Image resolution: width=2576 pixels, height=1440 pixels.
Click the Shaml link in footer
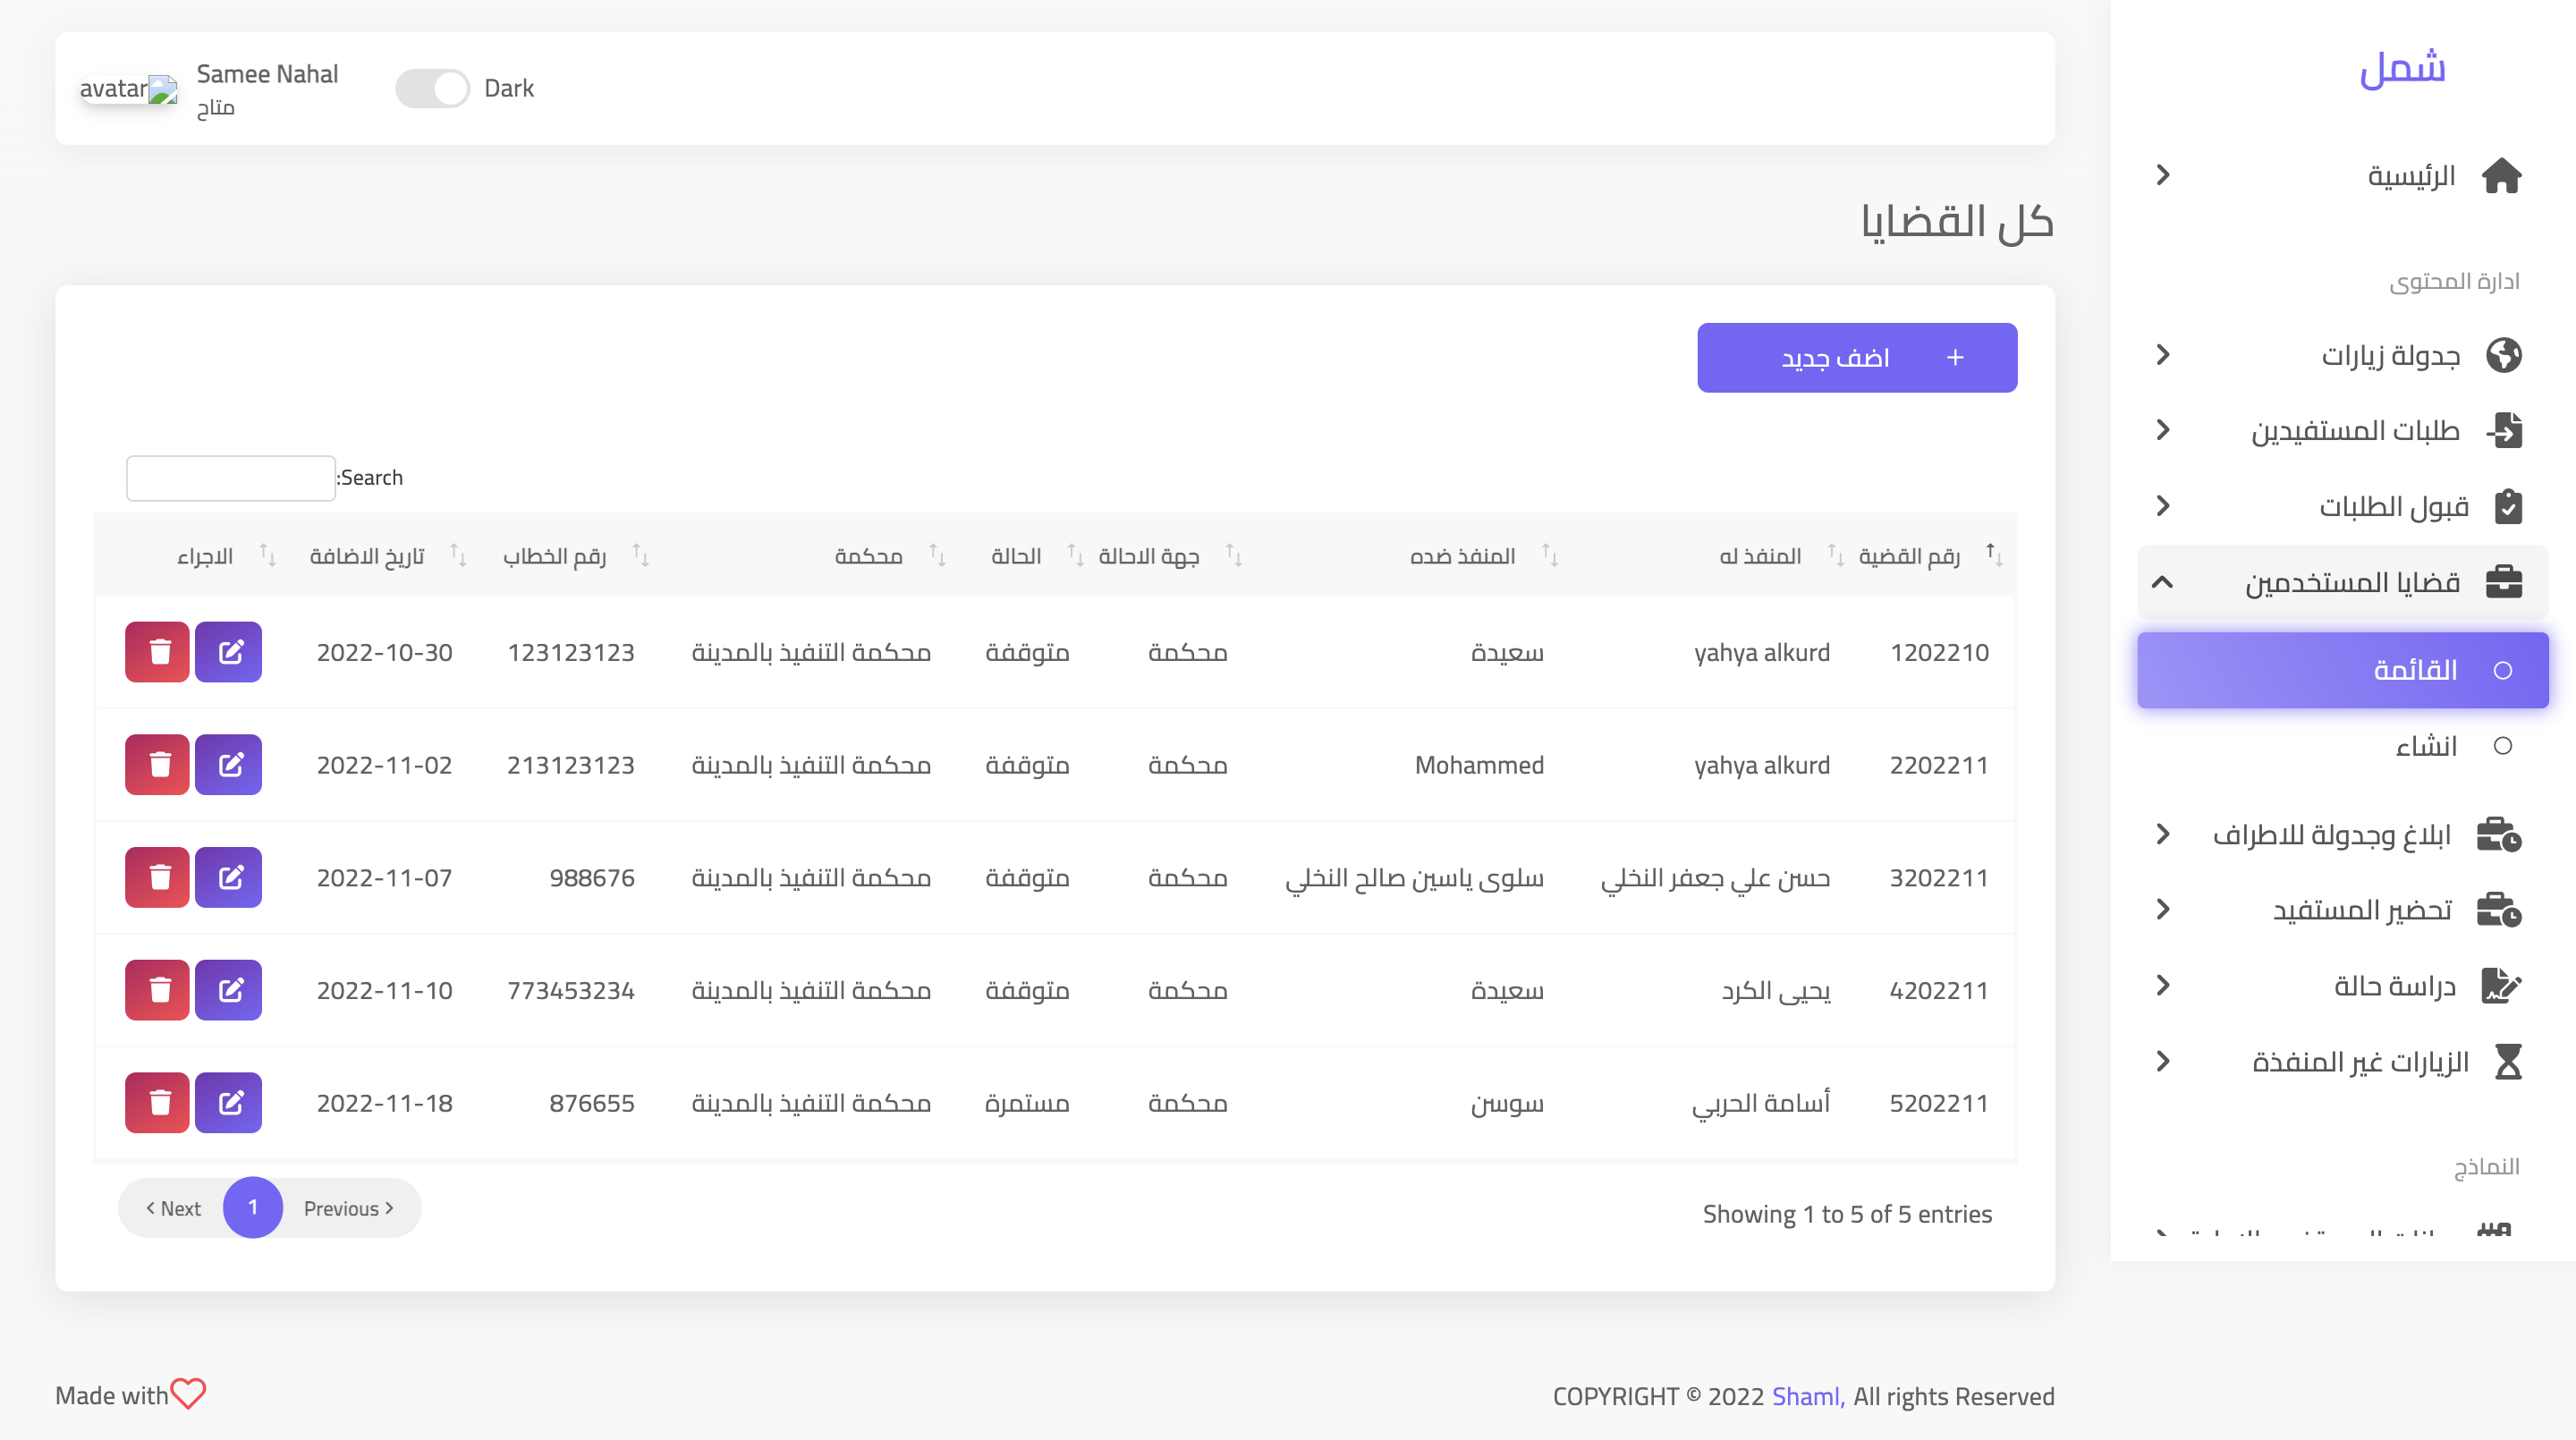click(x=1807, y=1396)
